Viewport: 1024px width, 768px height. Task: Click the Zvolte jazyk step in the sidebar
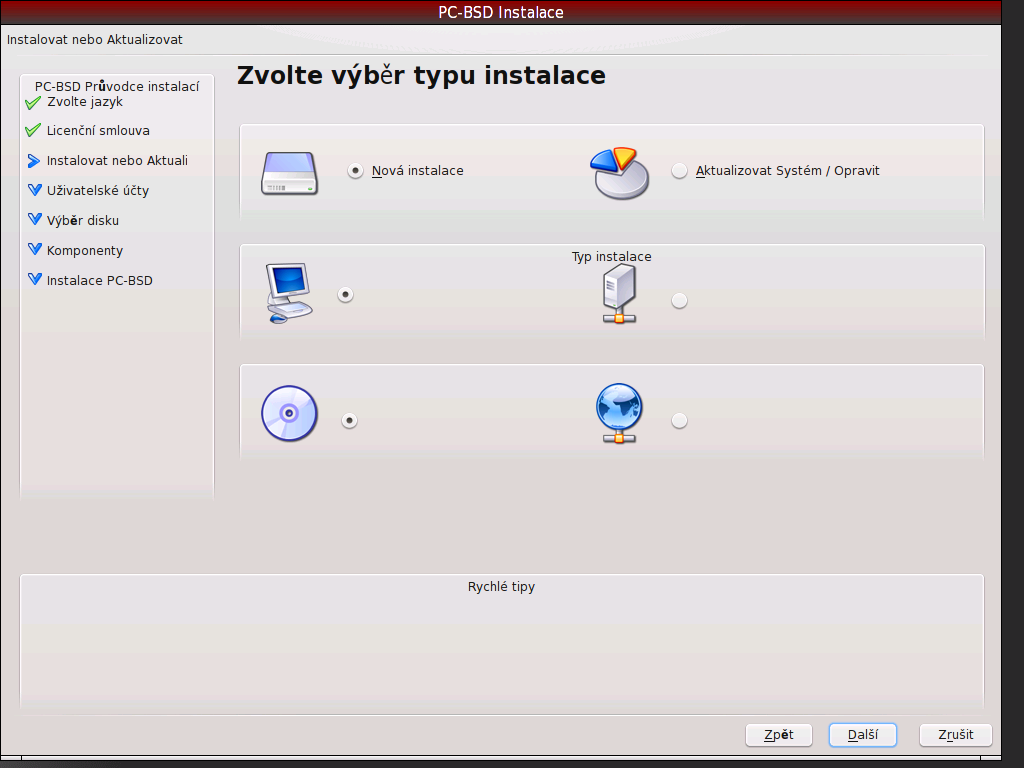(85, 102)
